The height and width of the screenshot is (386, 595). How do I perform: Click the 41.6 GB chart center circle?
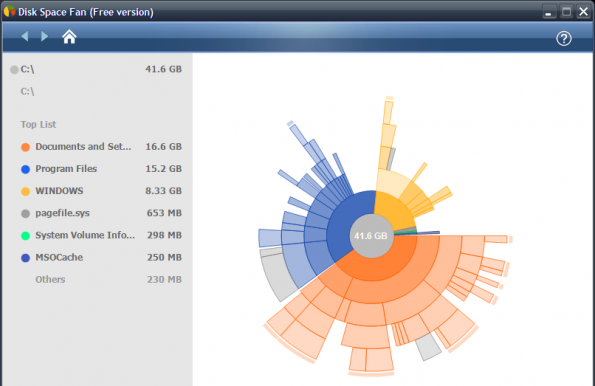pyautogui.click(x=371, y=236)
